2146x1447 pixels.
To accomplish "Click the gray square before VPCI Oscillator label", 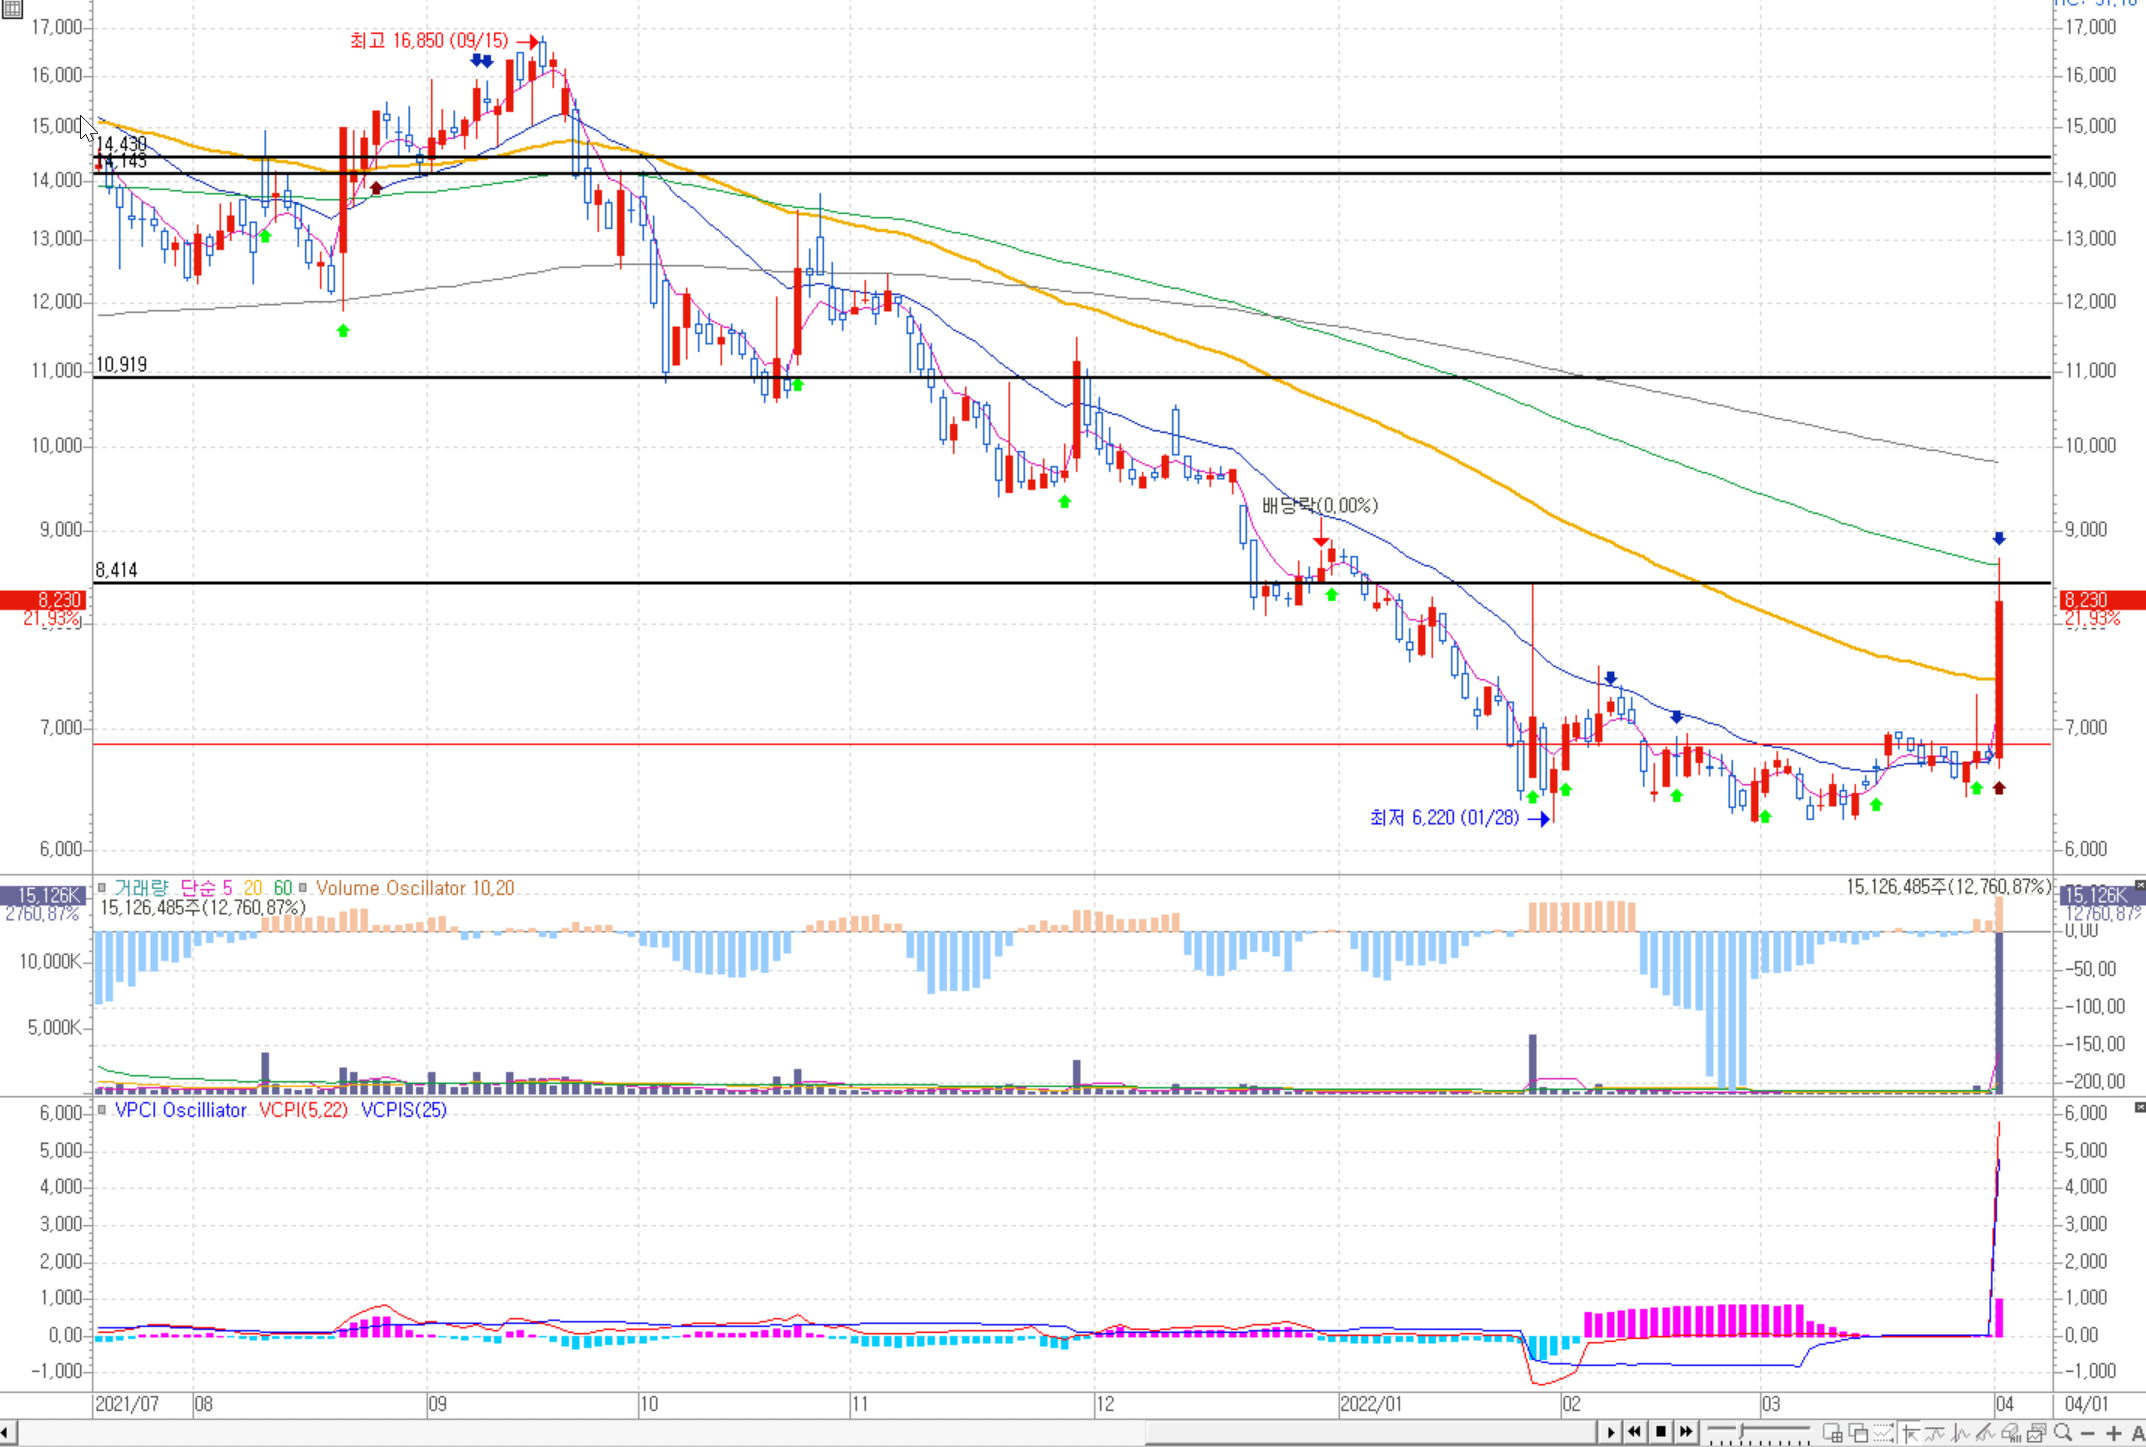I will pos(102,1110).
